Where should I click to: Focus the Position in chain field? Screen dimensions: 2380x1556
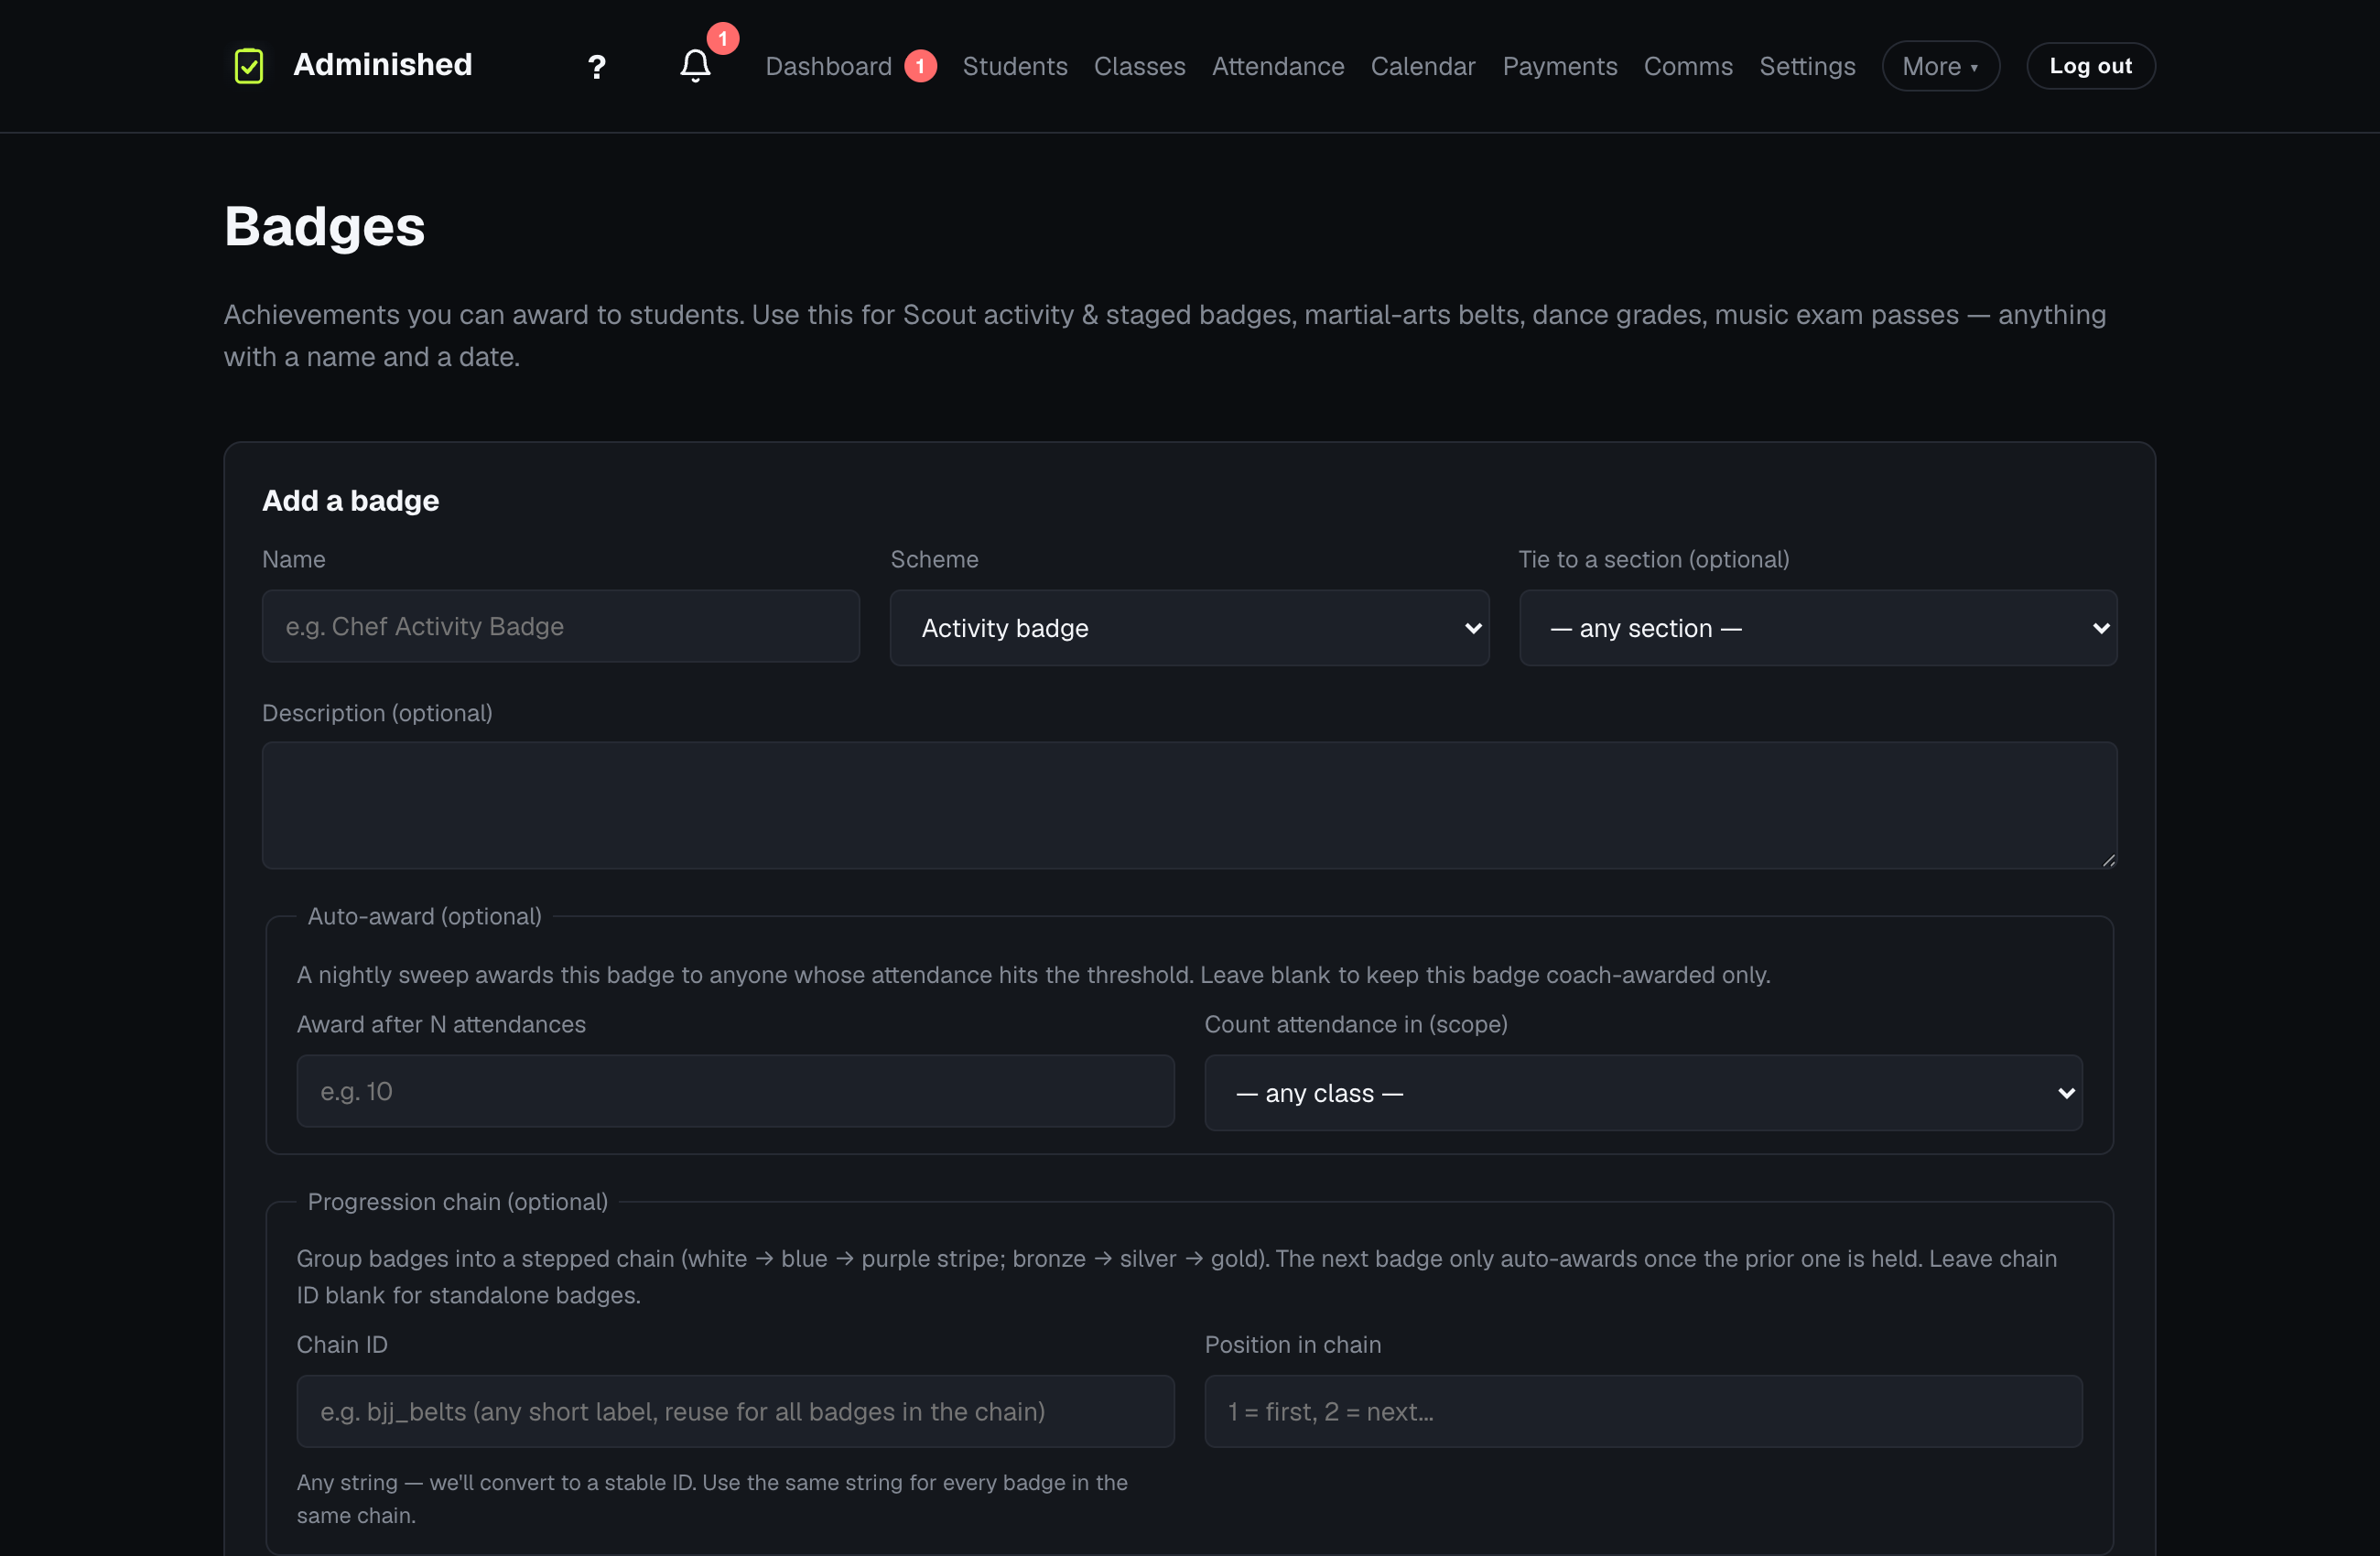tap(1643, 1411)
